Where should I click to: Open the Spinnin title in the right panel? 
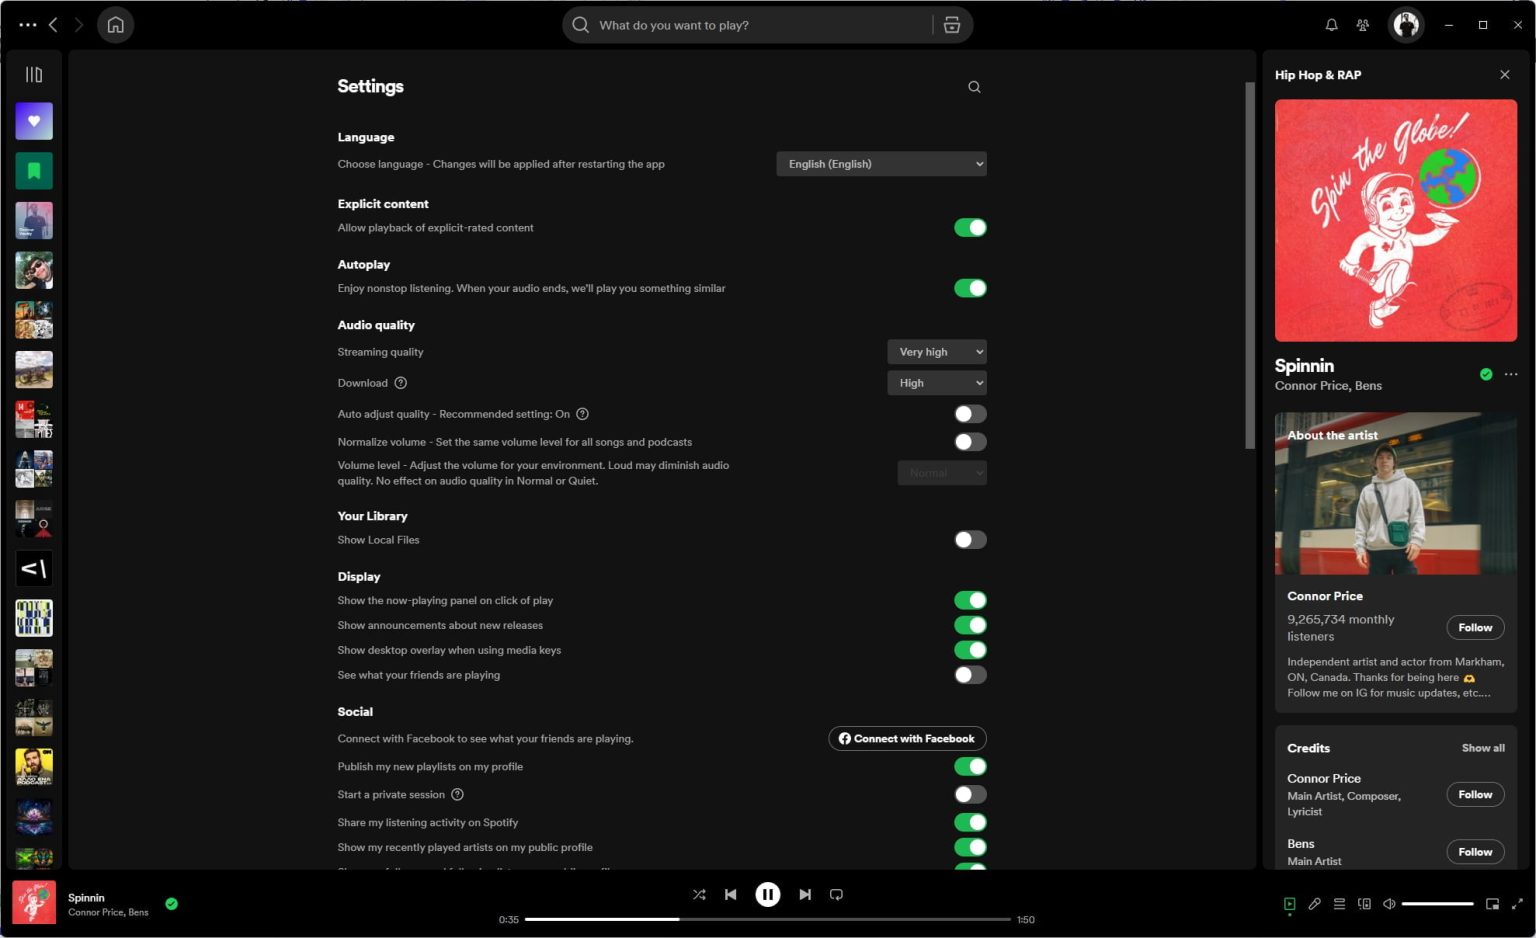pyautogui.click(x=1304, y=366)
